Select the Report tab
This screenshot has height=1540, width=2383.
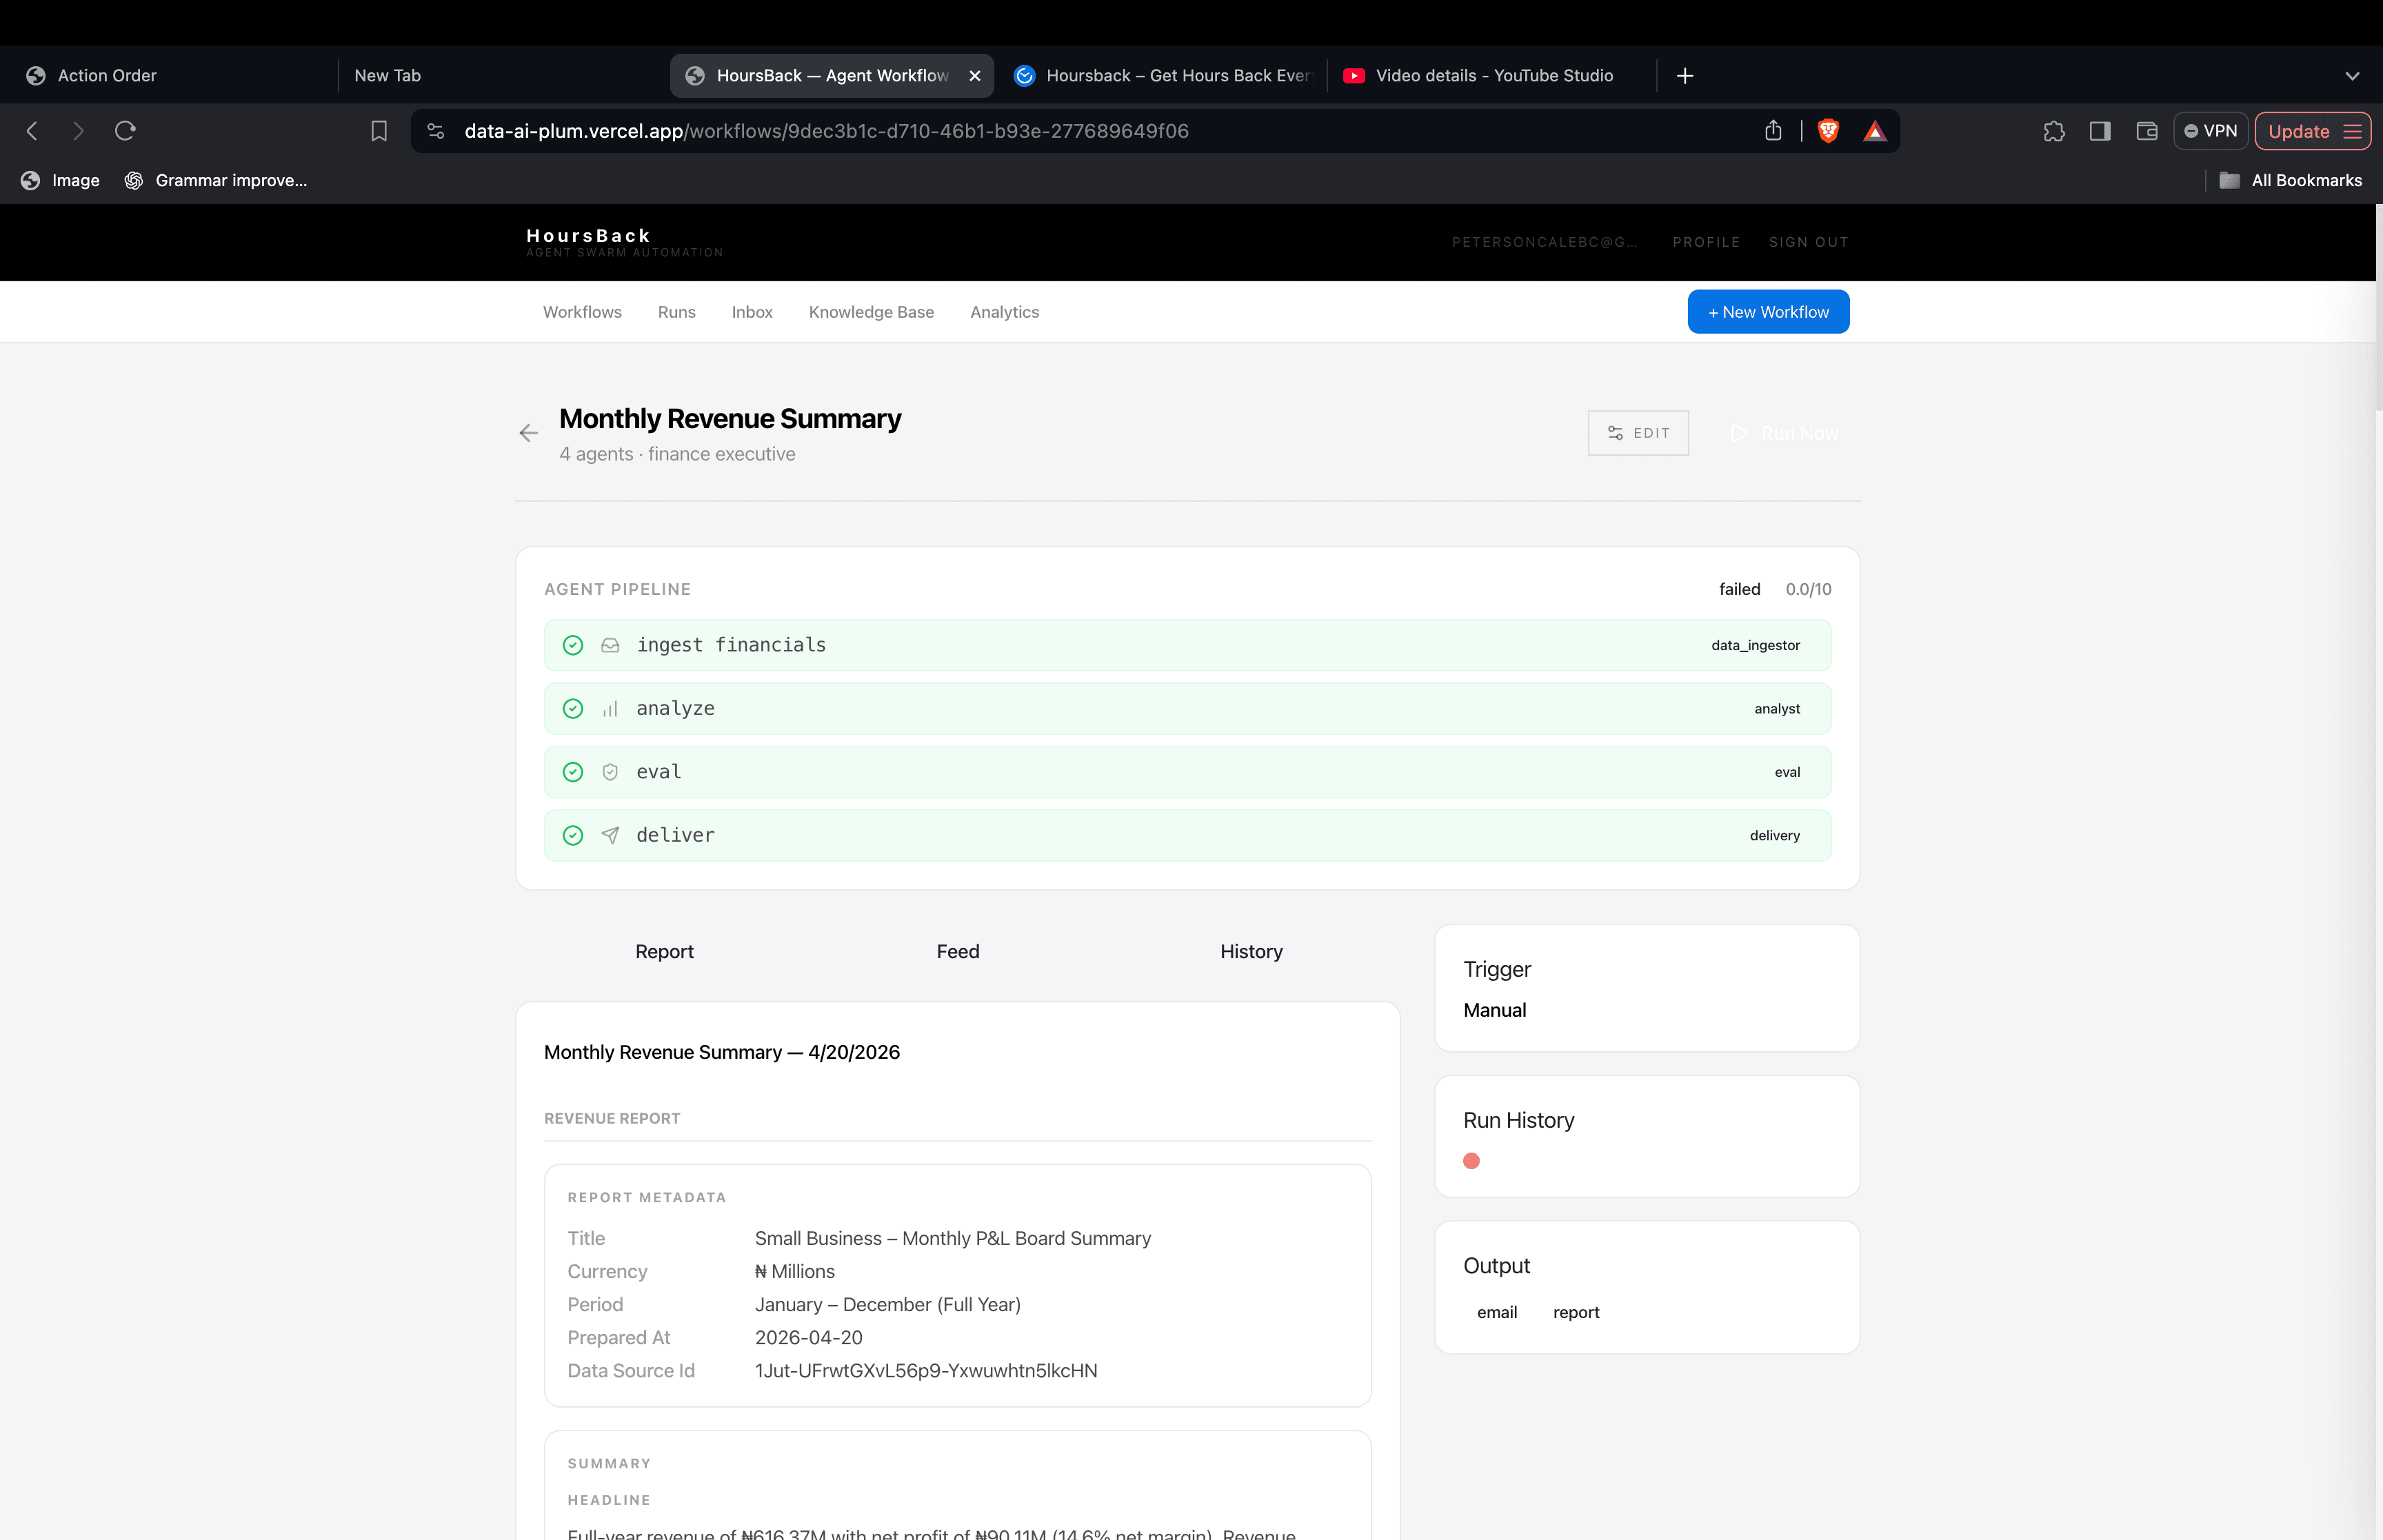664,952
